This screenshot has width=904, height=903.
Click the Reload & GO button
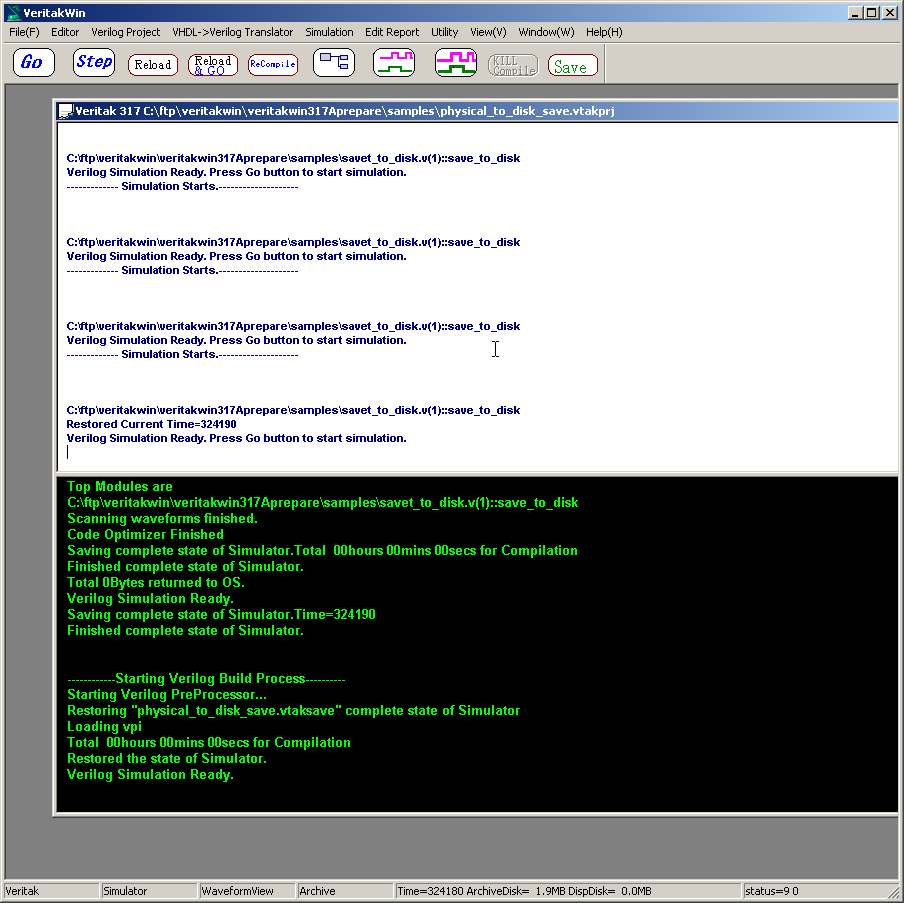pyautogui.click(x=213, y=65)
